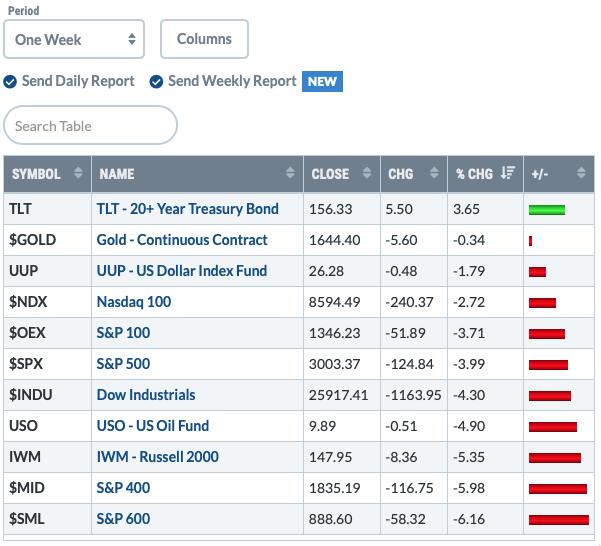Click the close value 156.33
This screenshot has height=546, width=601.
pos(330,209)
